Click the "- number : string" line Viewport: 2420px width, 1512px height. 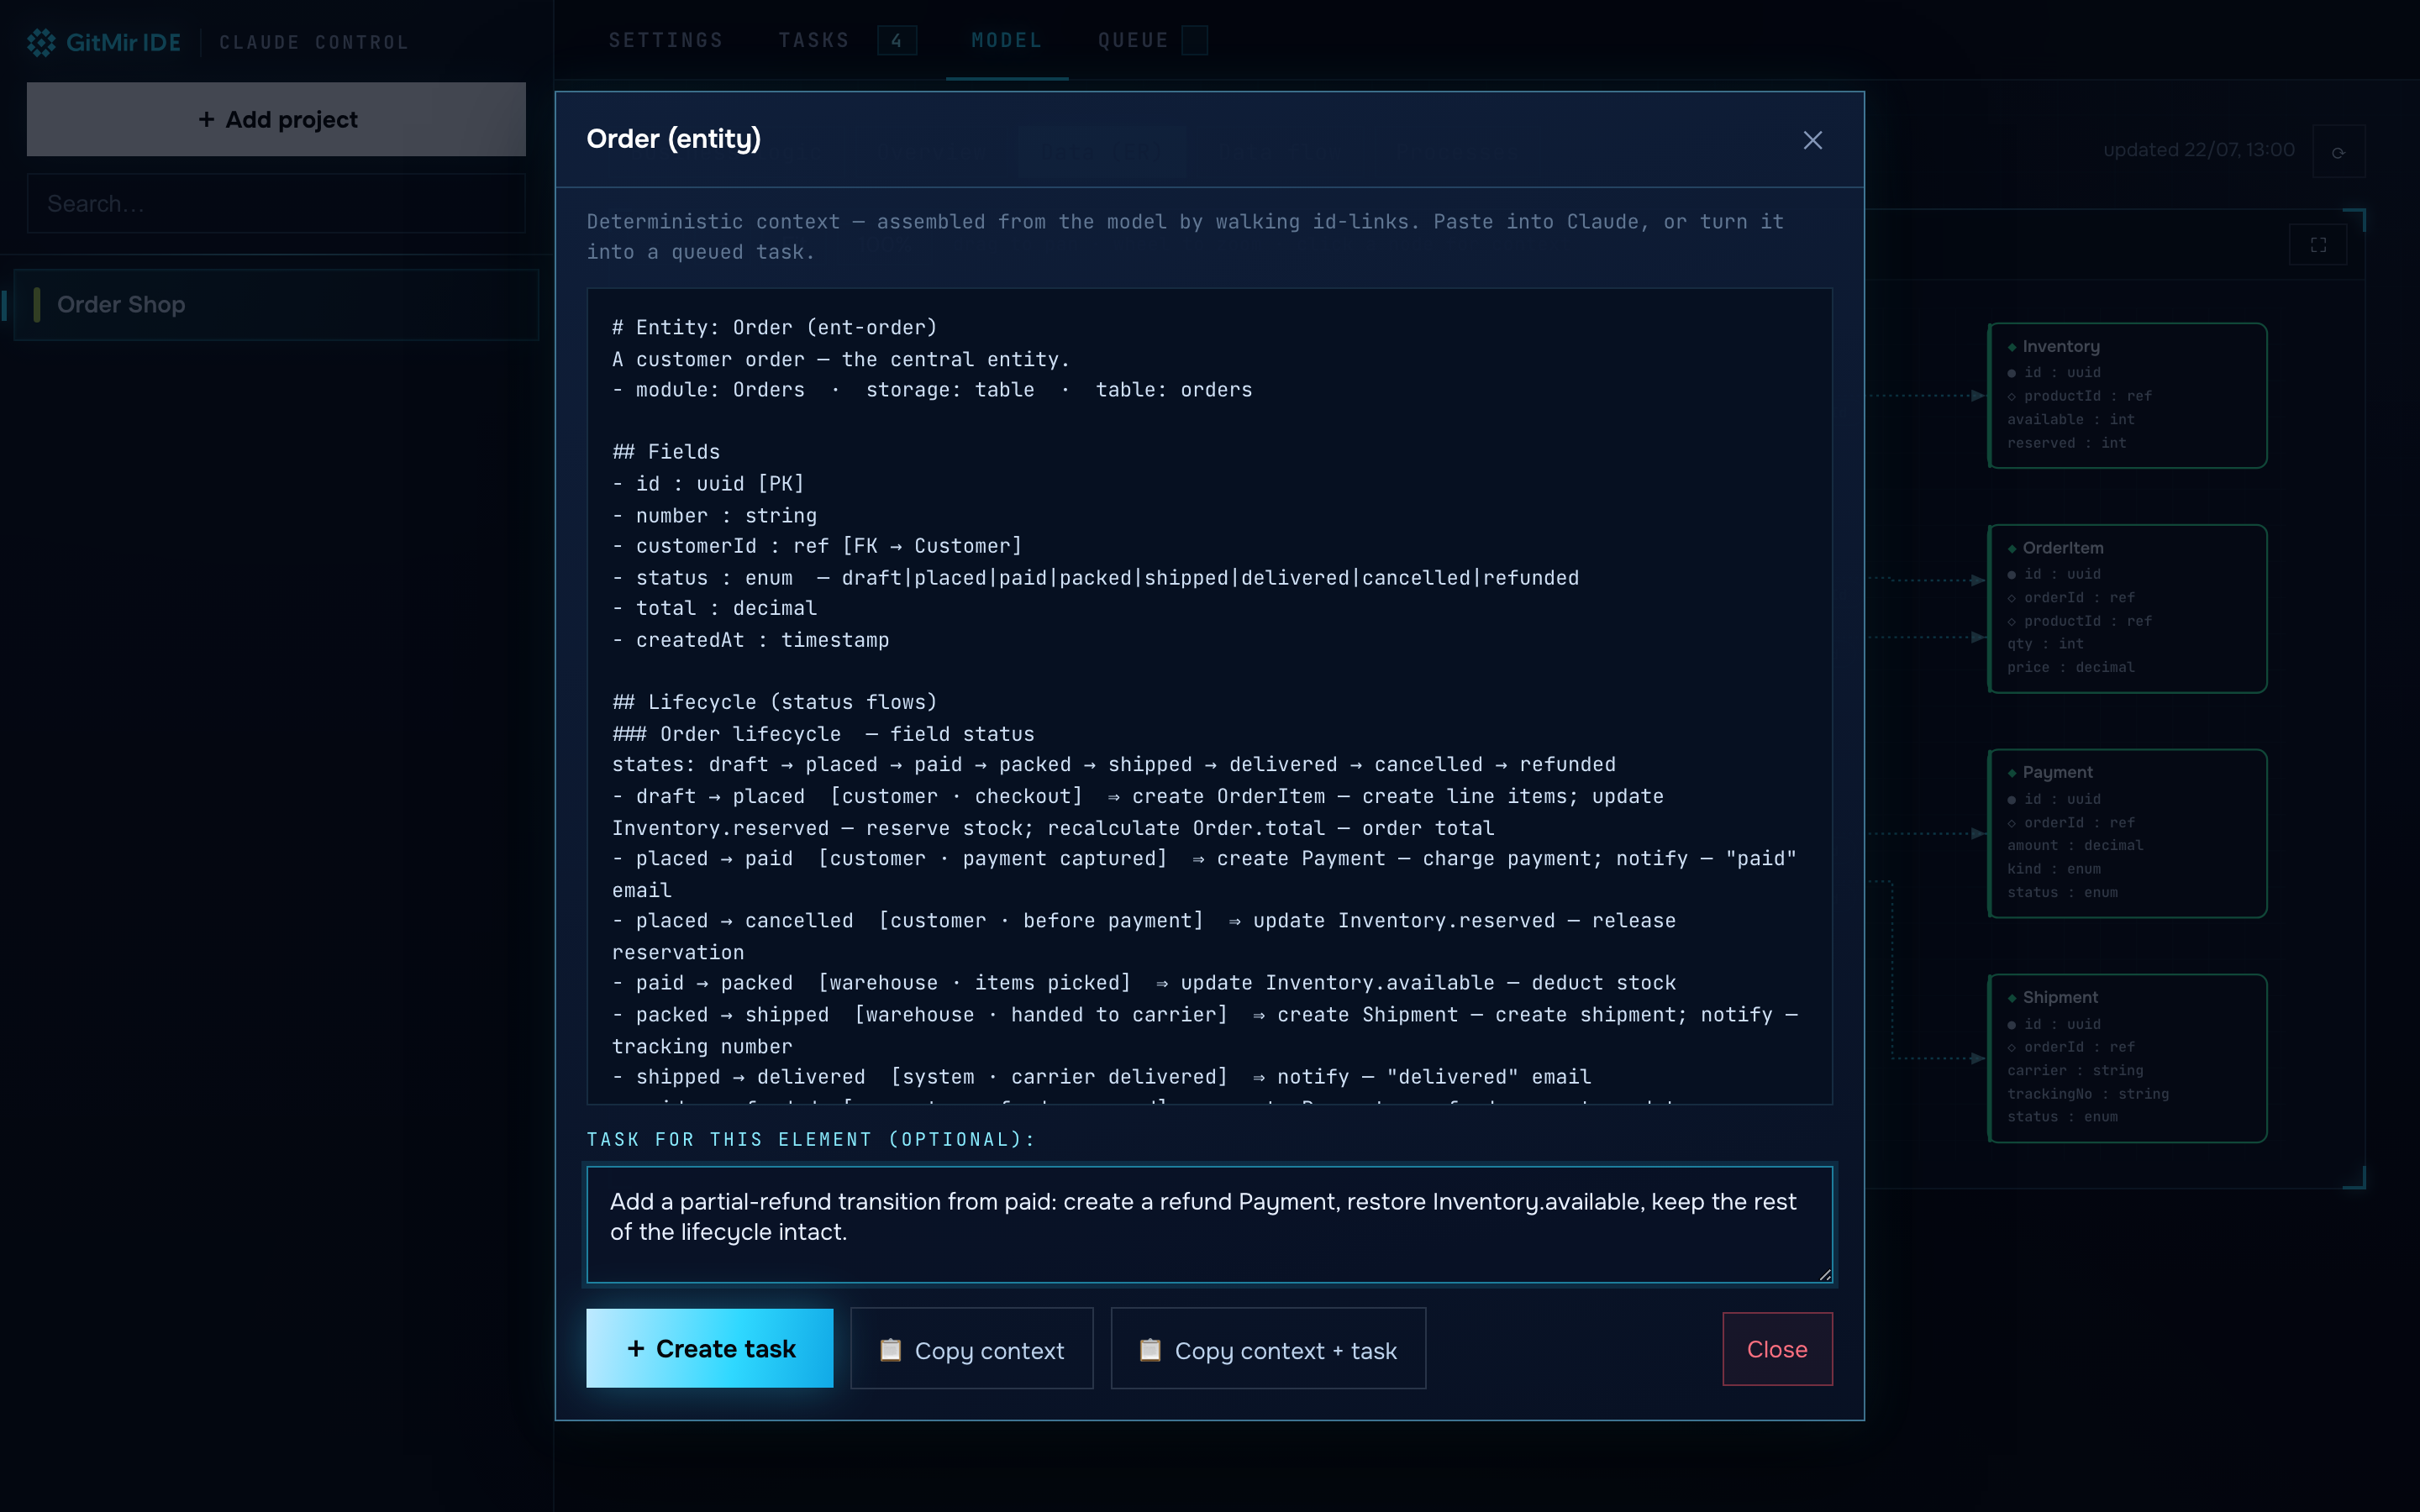coord(715,516)
